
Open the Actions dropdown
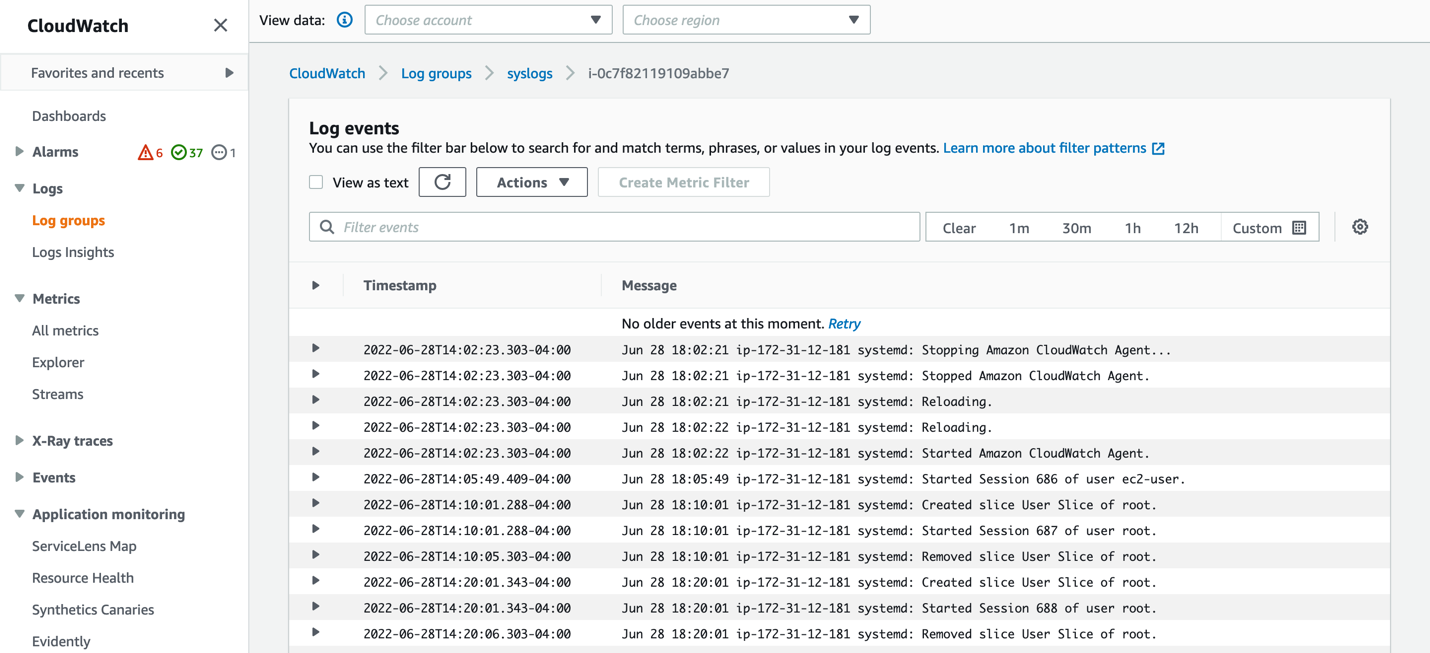[531, 182]
